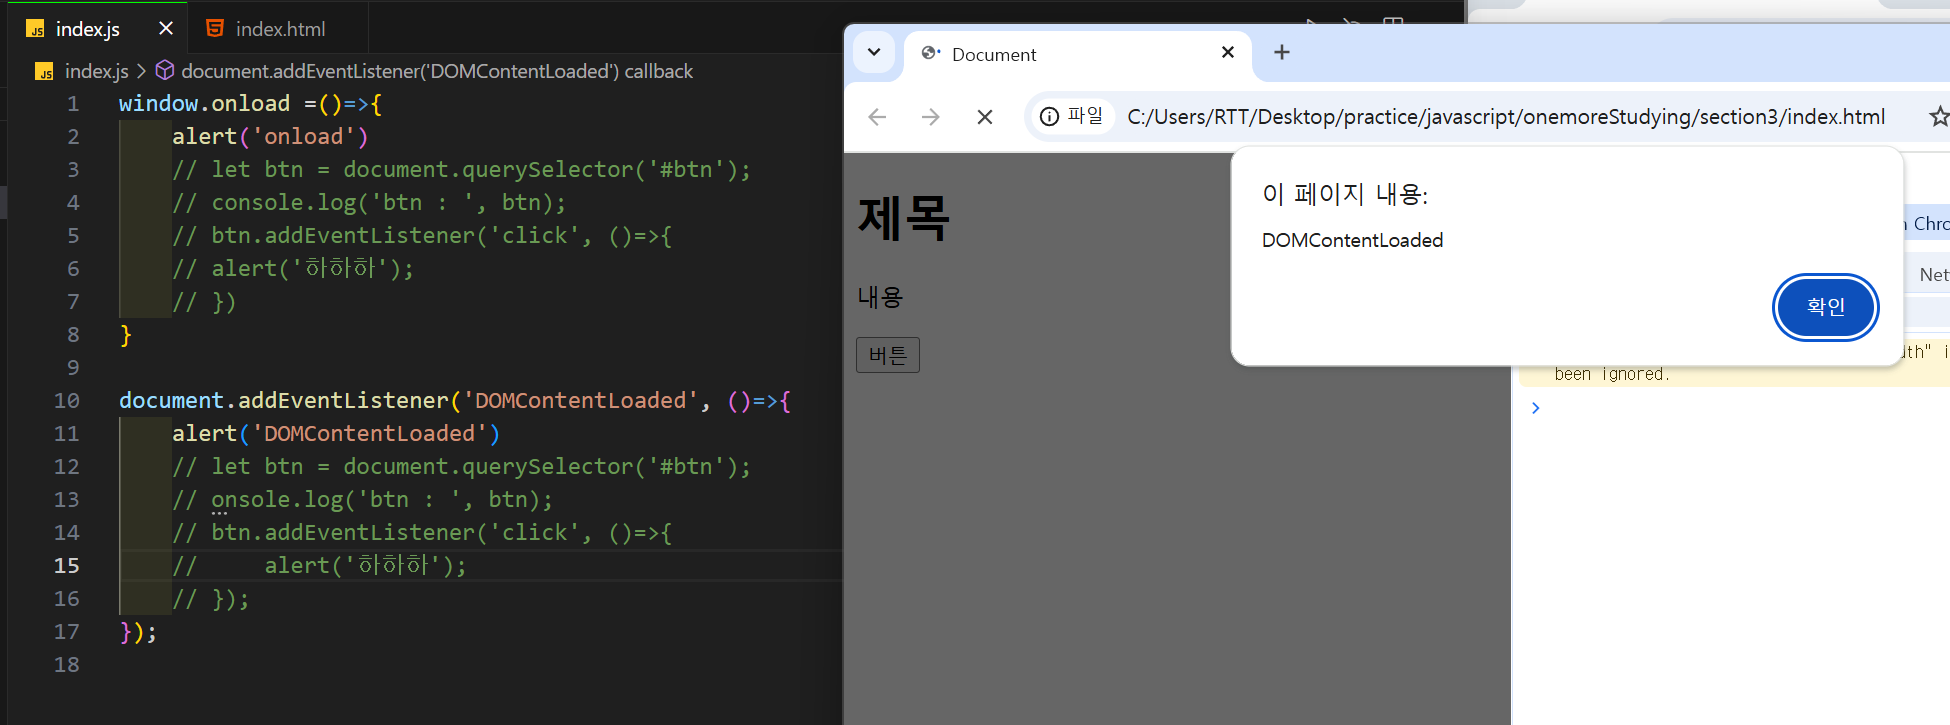Switch to the index.html editor tab

click(x=278, y=29)
